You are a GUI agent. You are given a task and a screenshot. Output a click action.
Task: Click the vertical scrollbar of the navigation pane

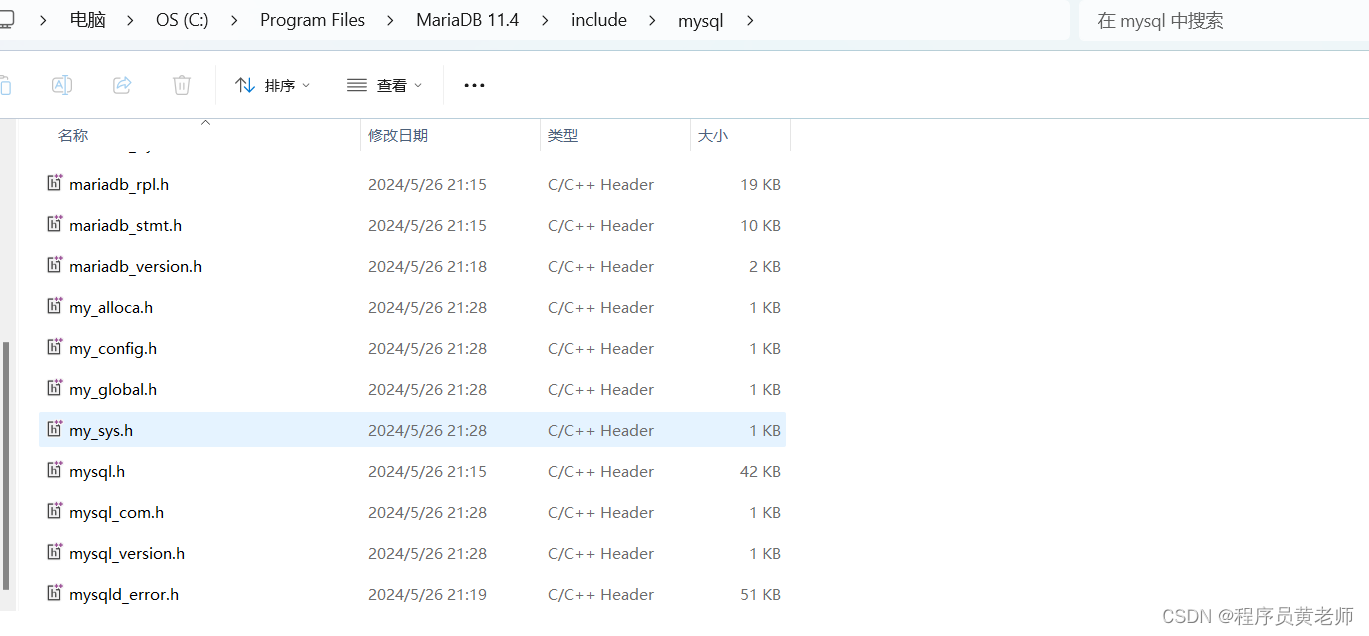coord(6,465)
